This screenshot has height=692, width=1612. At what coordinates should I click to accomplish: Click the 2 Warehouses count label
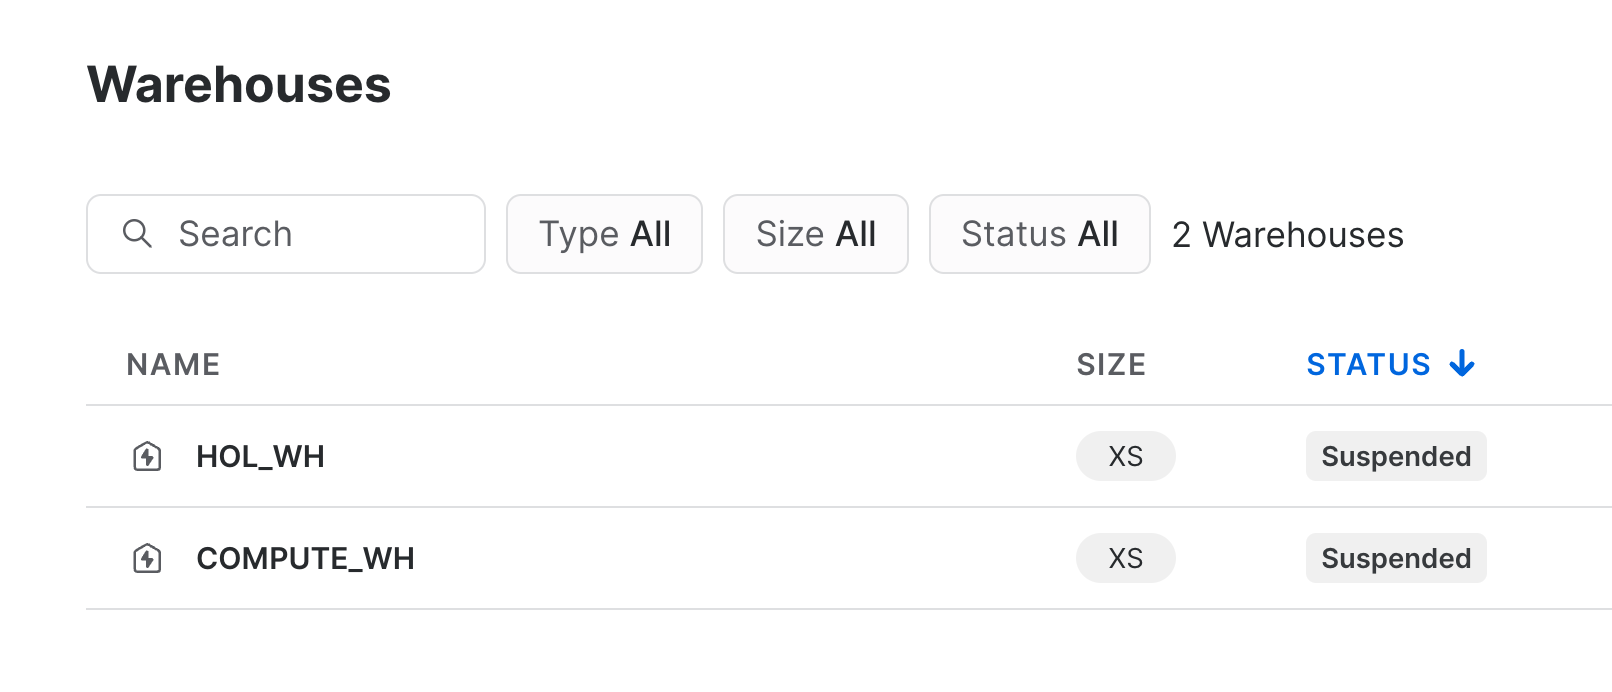pyautogui.click(x=1287, y=235)
